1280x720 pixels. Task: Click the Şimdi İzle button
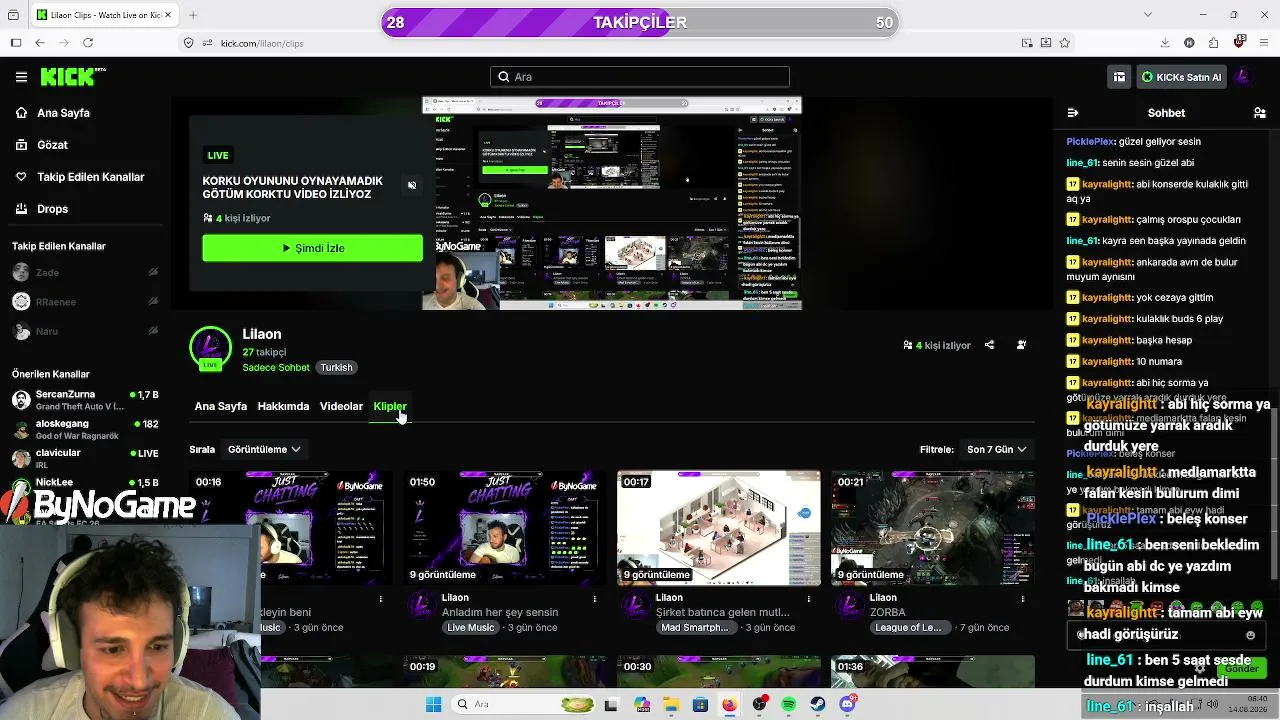[312, 248]
